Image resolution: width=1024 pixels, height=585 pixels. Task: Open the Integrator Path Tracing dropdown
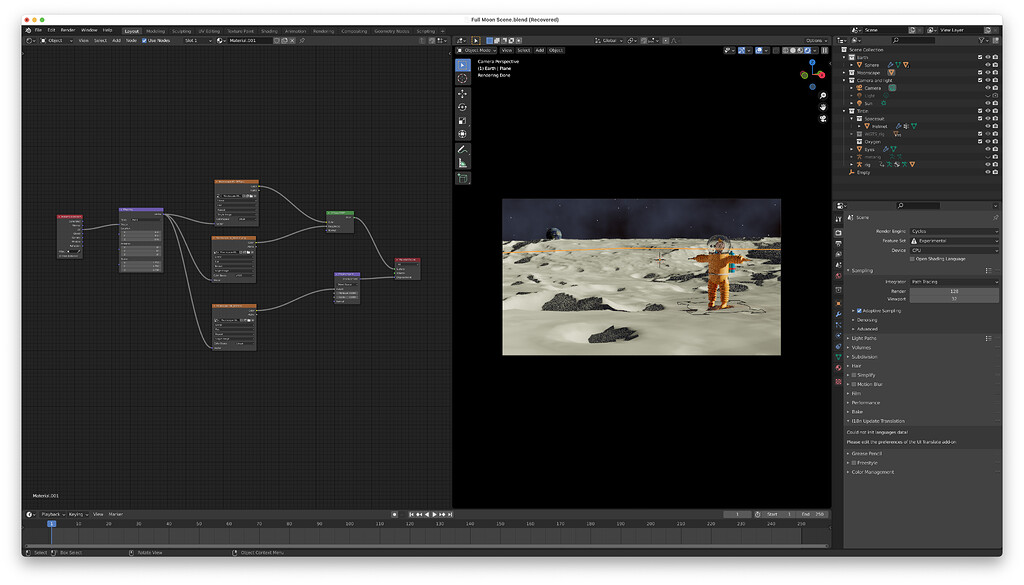(954, 282)
